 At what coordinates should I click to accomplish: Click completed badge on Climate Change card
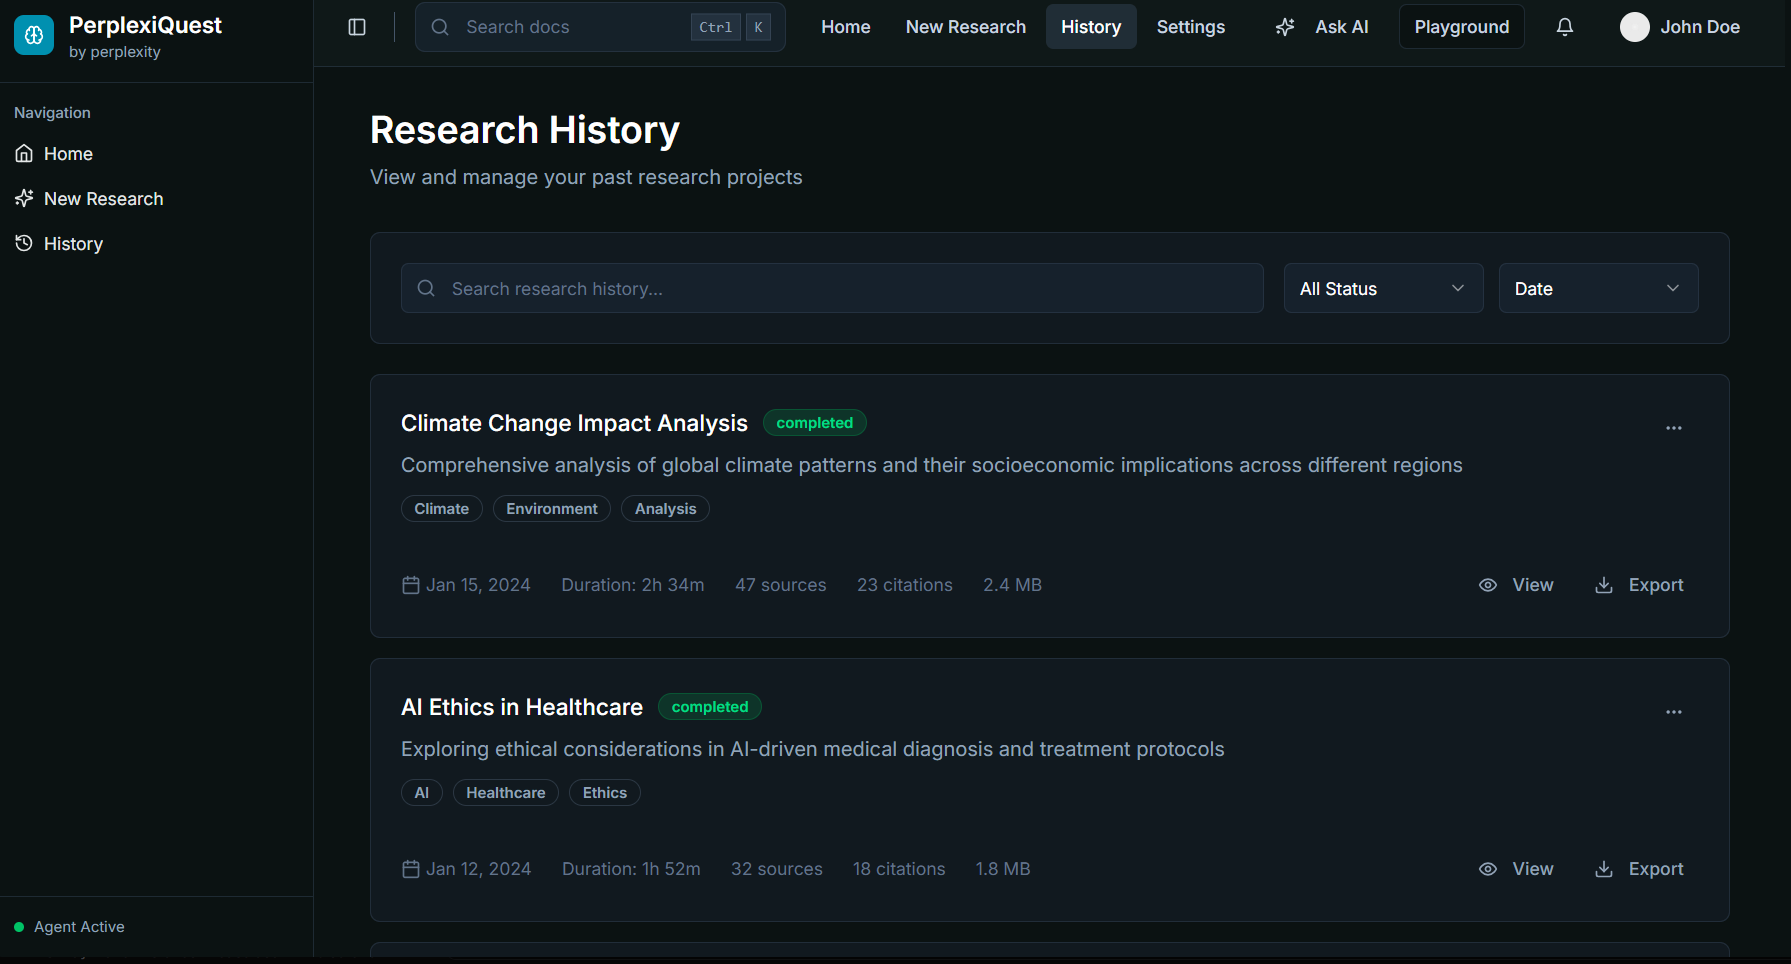(x=815, y=423)
